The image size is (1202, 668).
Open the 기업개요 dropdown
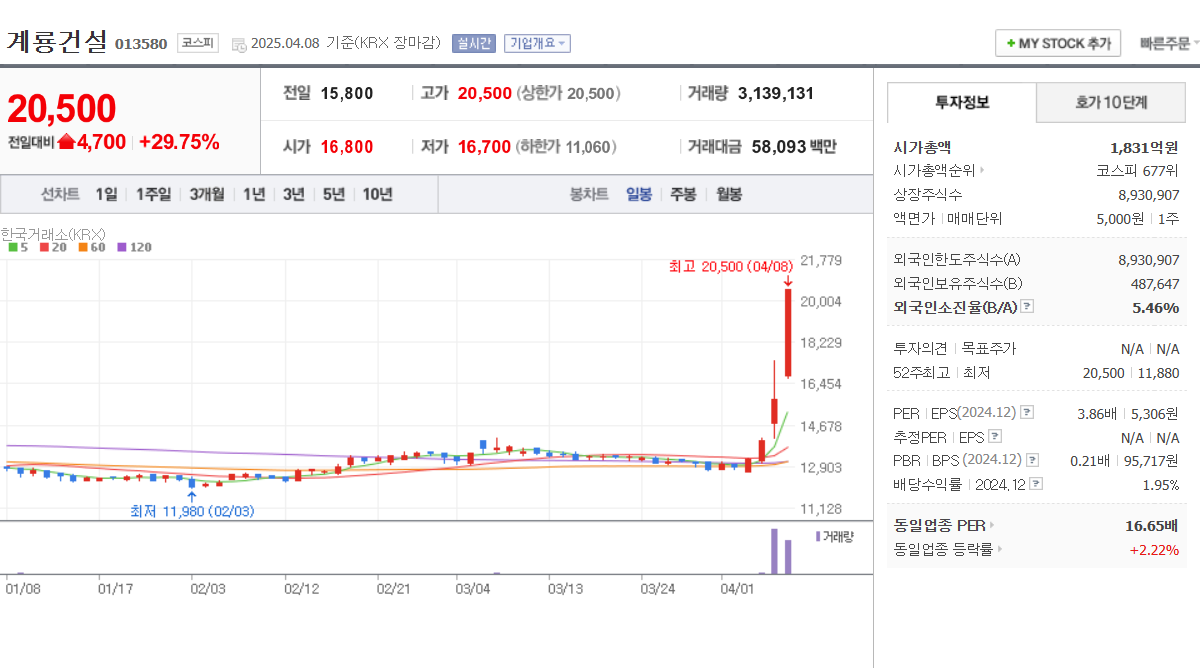pos(538,44)
